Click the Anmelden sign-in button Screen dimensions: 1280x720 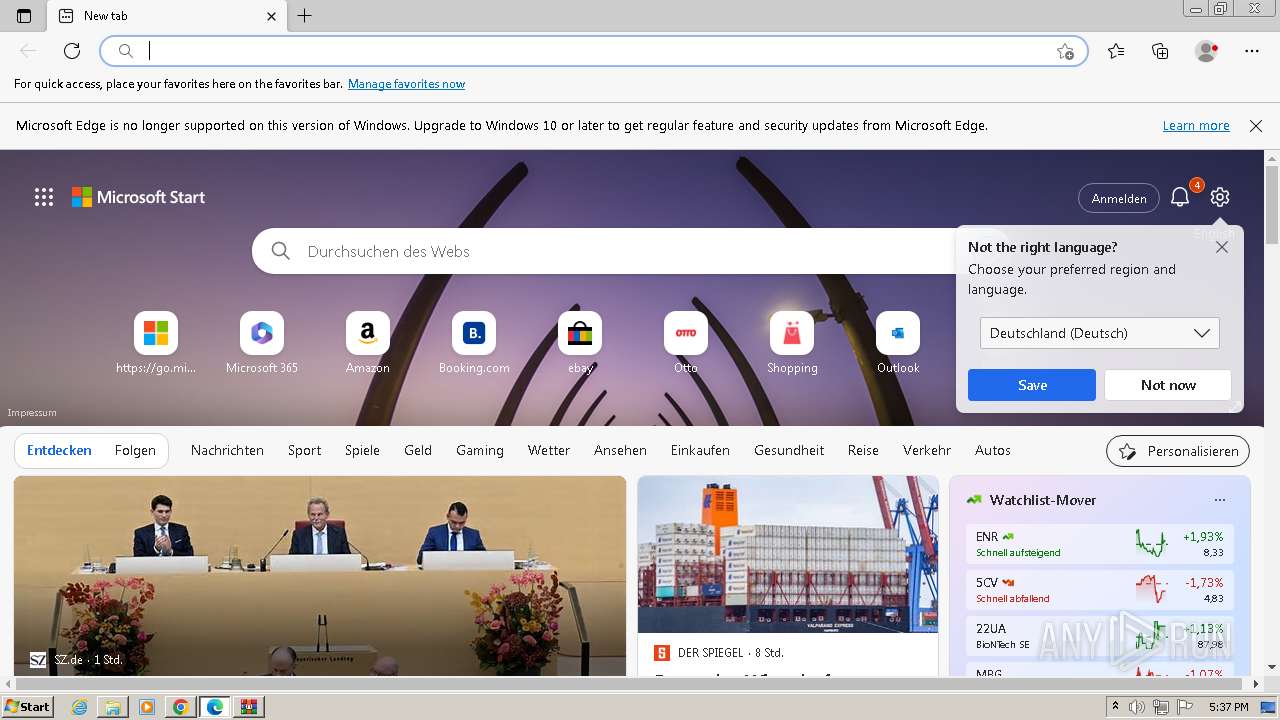coord(1119,198)
